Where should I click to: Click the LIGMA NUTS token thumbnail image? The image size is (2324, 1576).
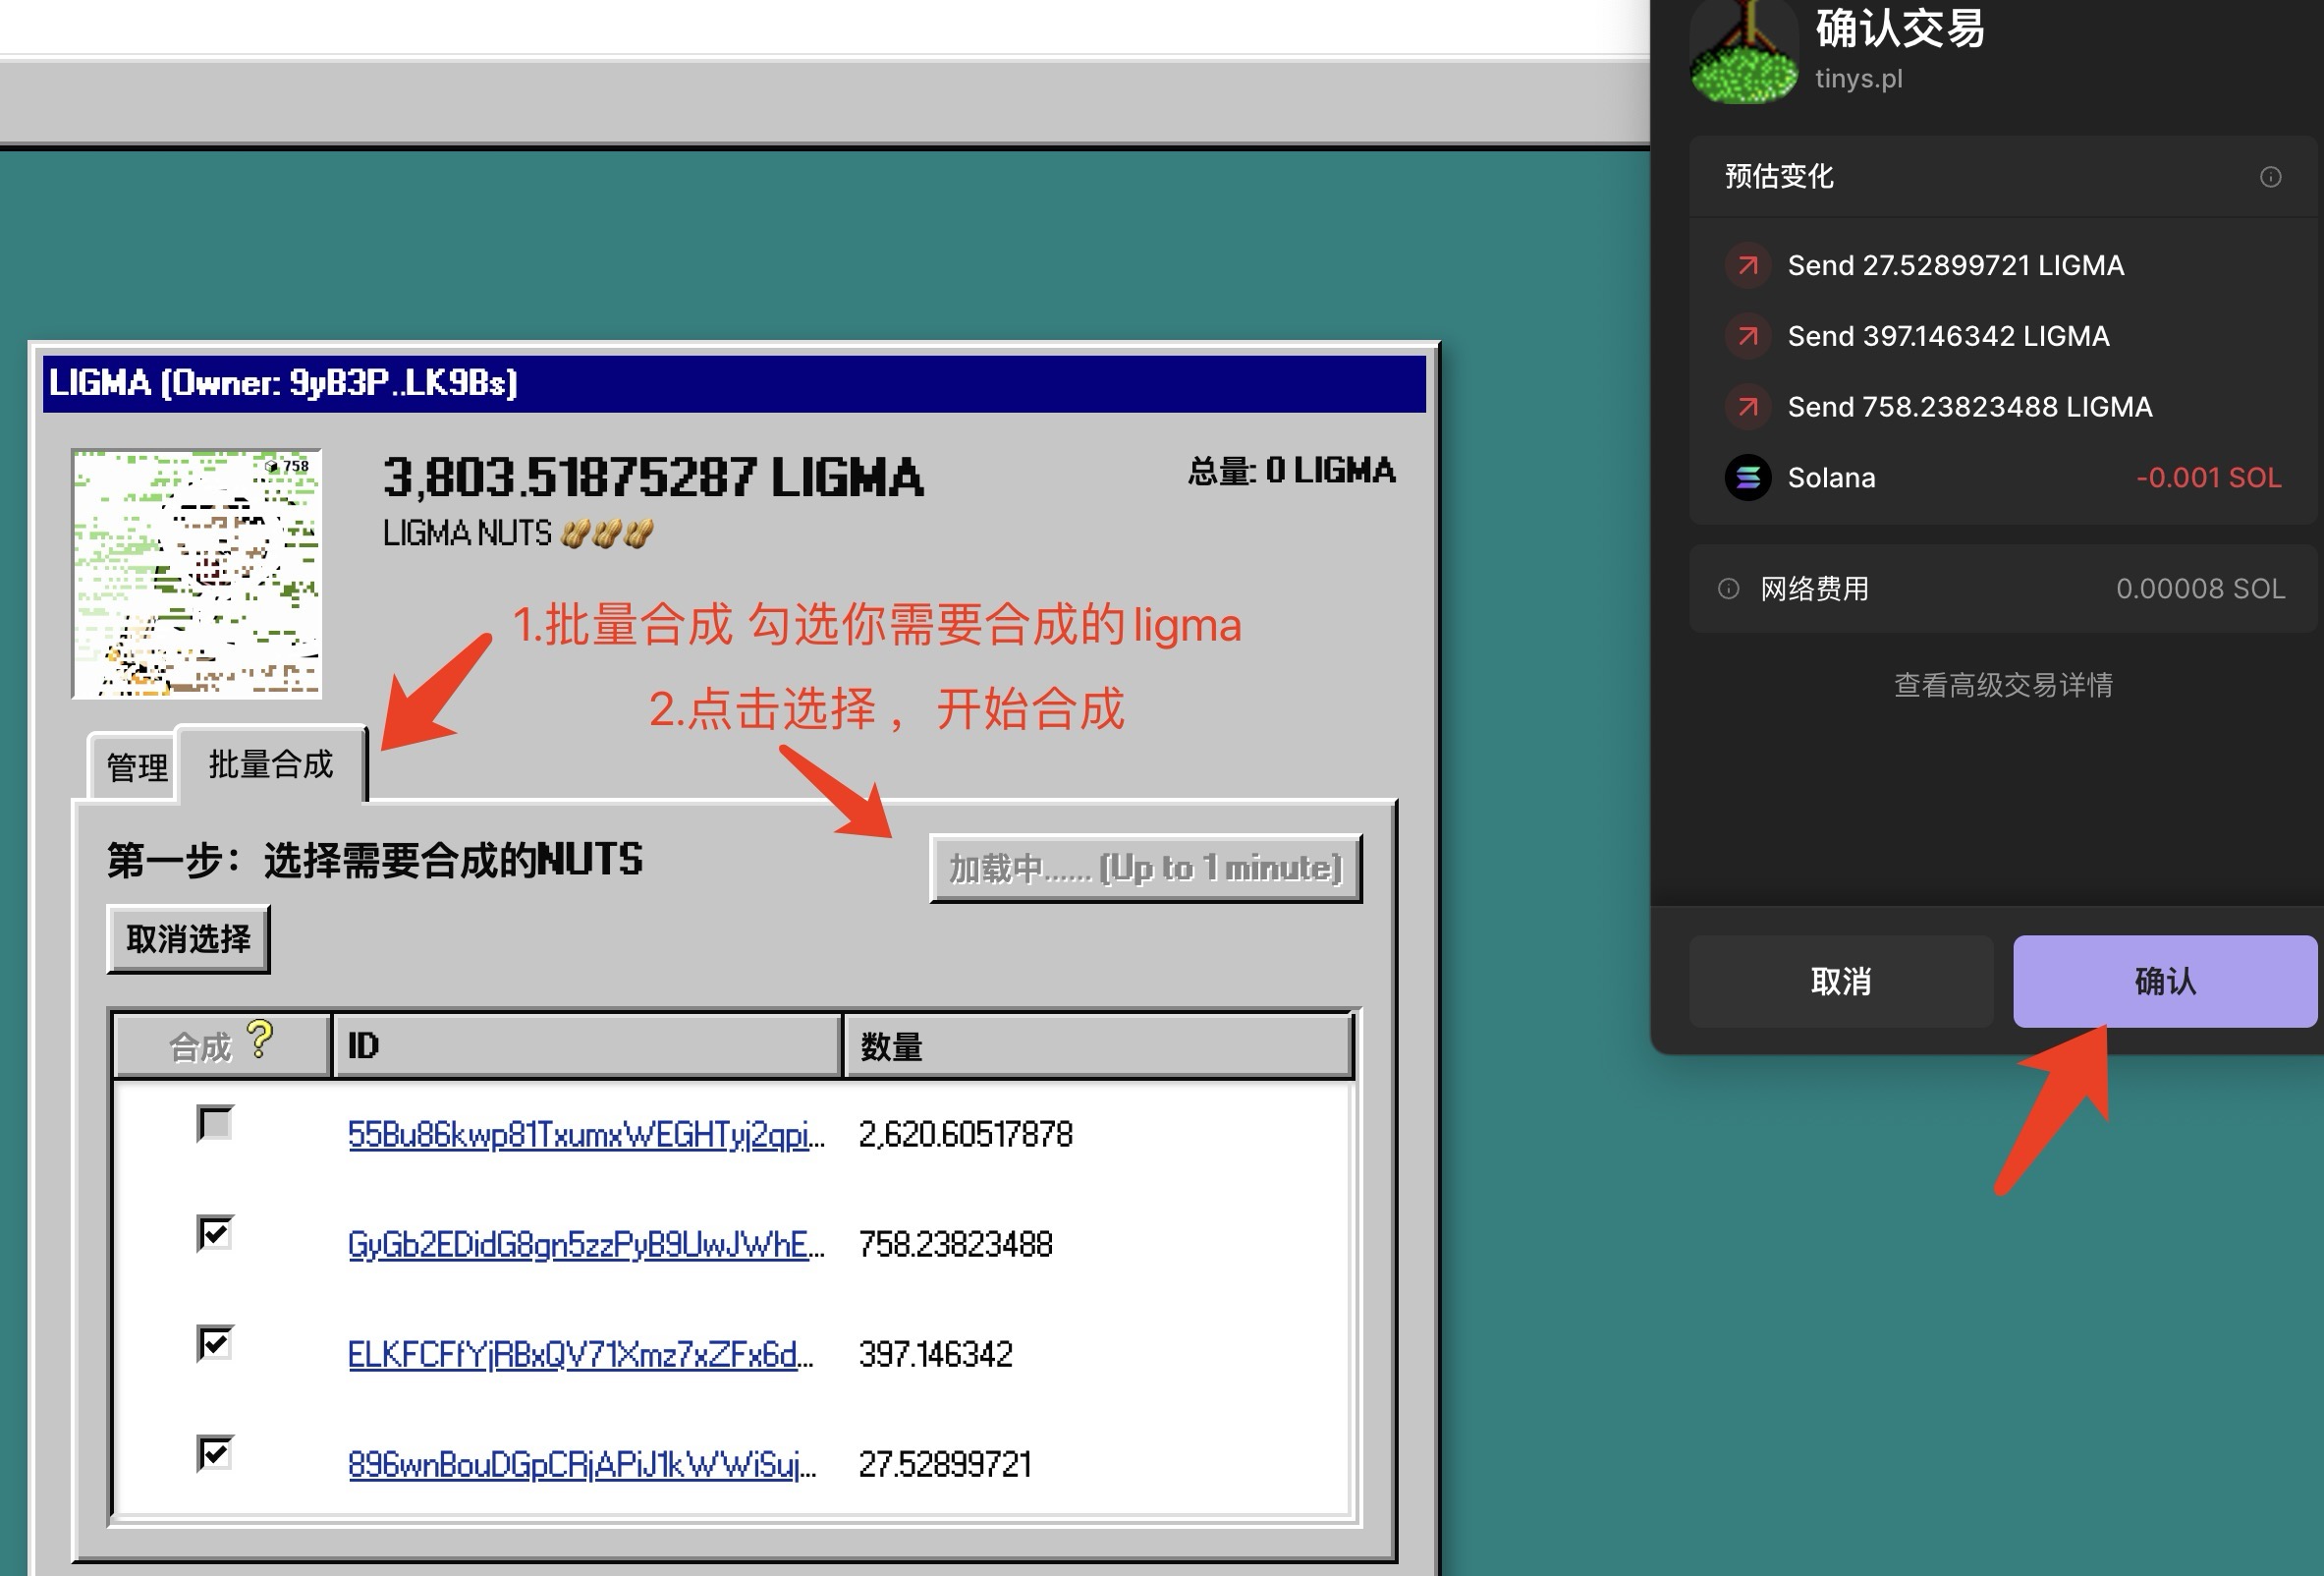[197, 574]
